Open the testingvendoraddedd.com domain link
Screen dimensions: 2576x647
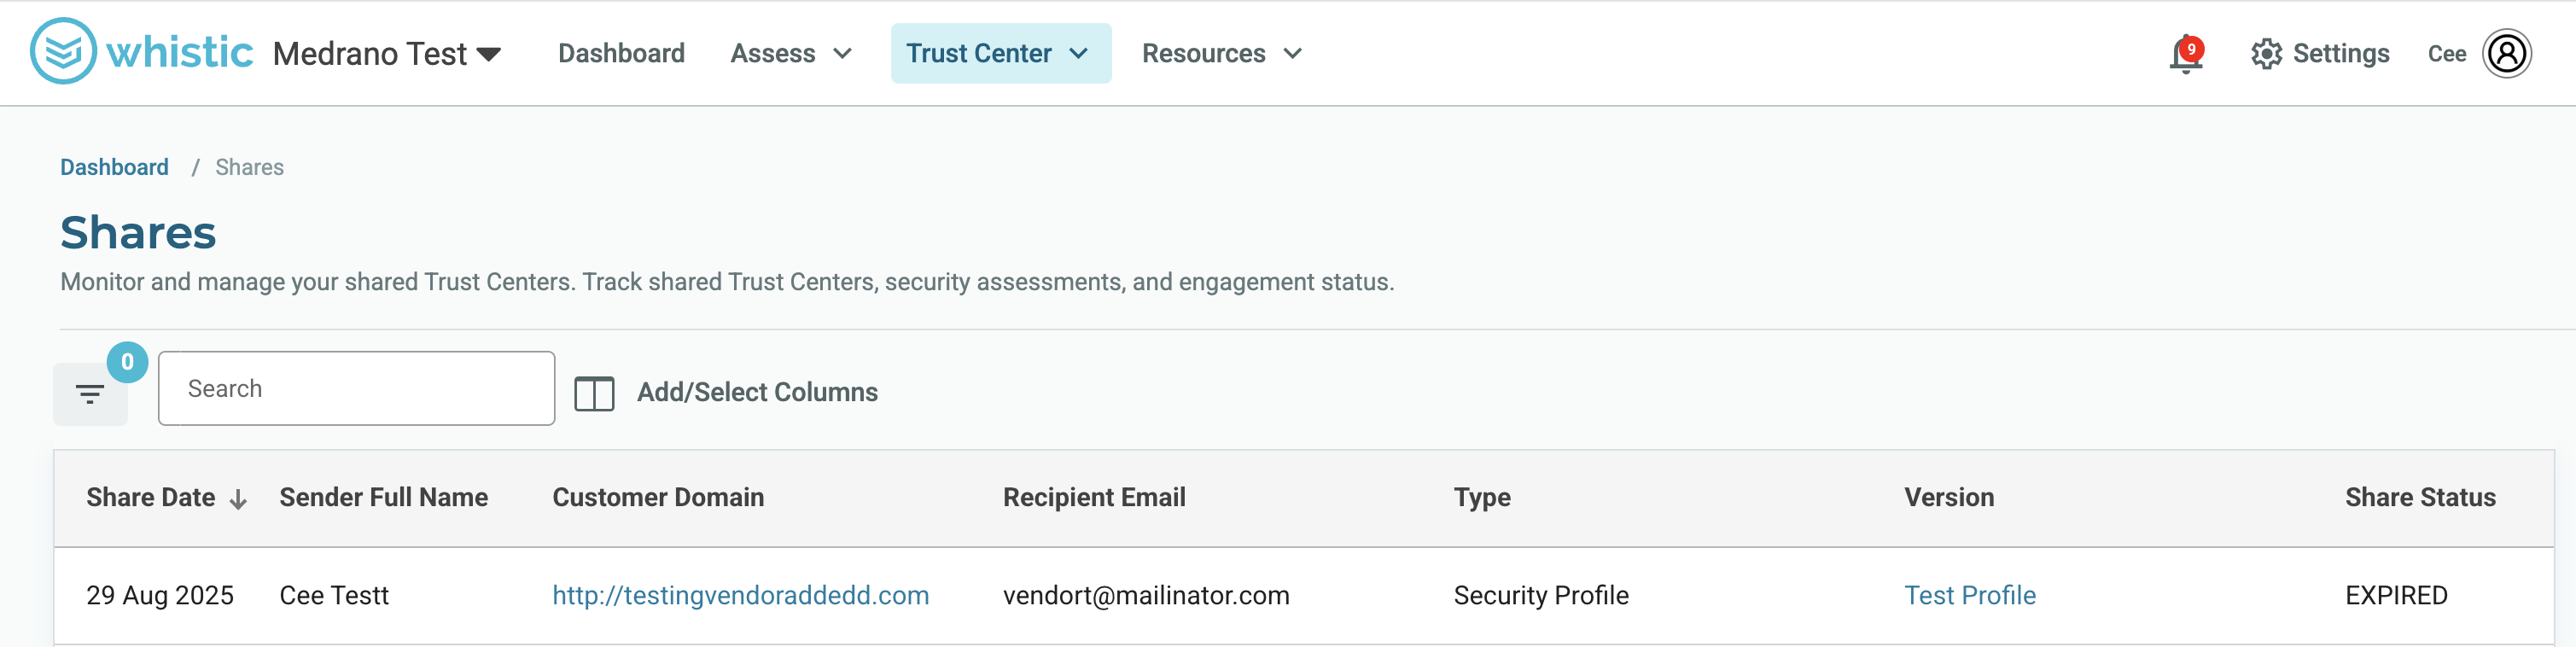[740, 595]
